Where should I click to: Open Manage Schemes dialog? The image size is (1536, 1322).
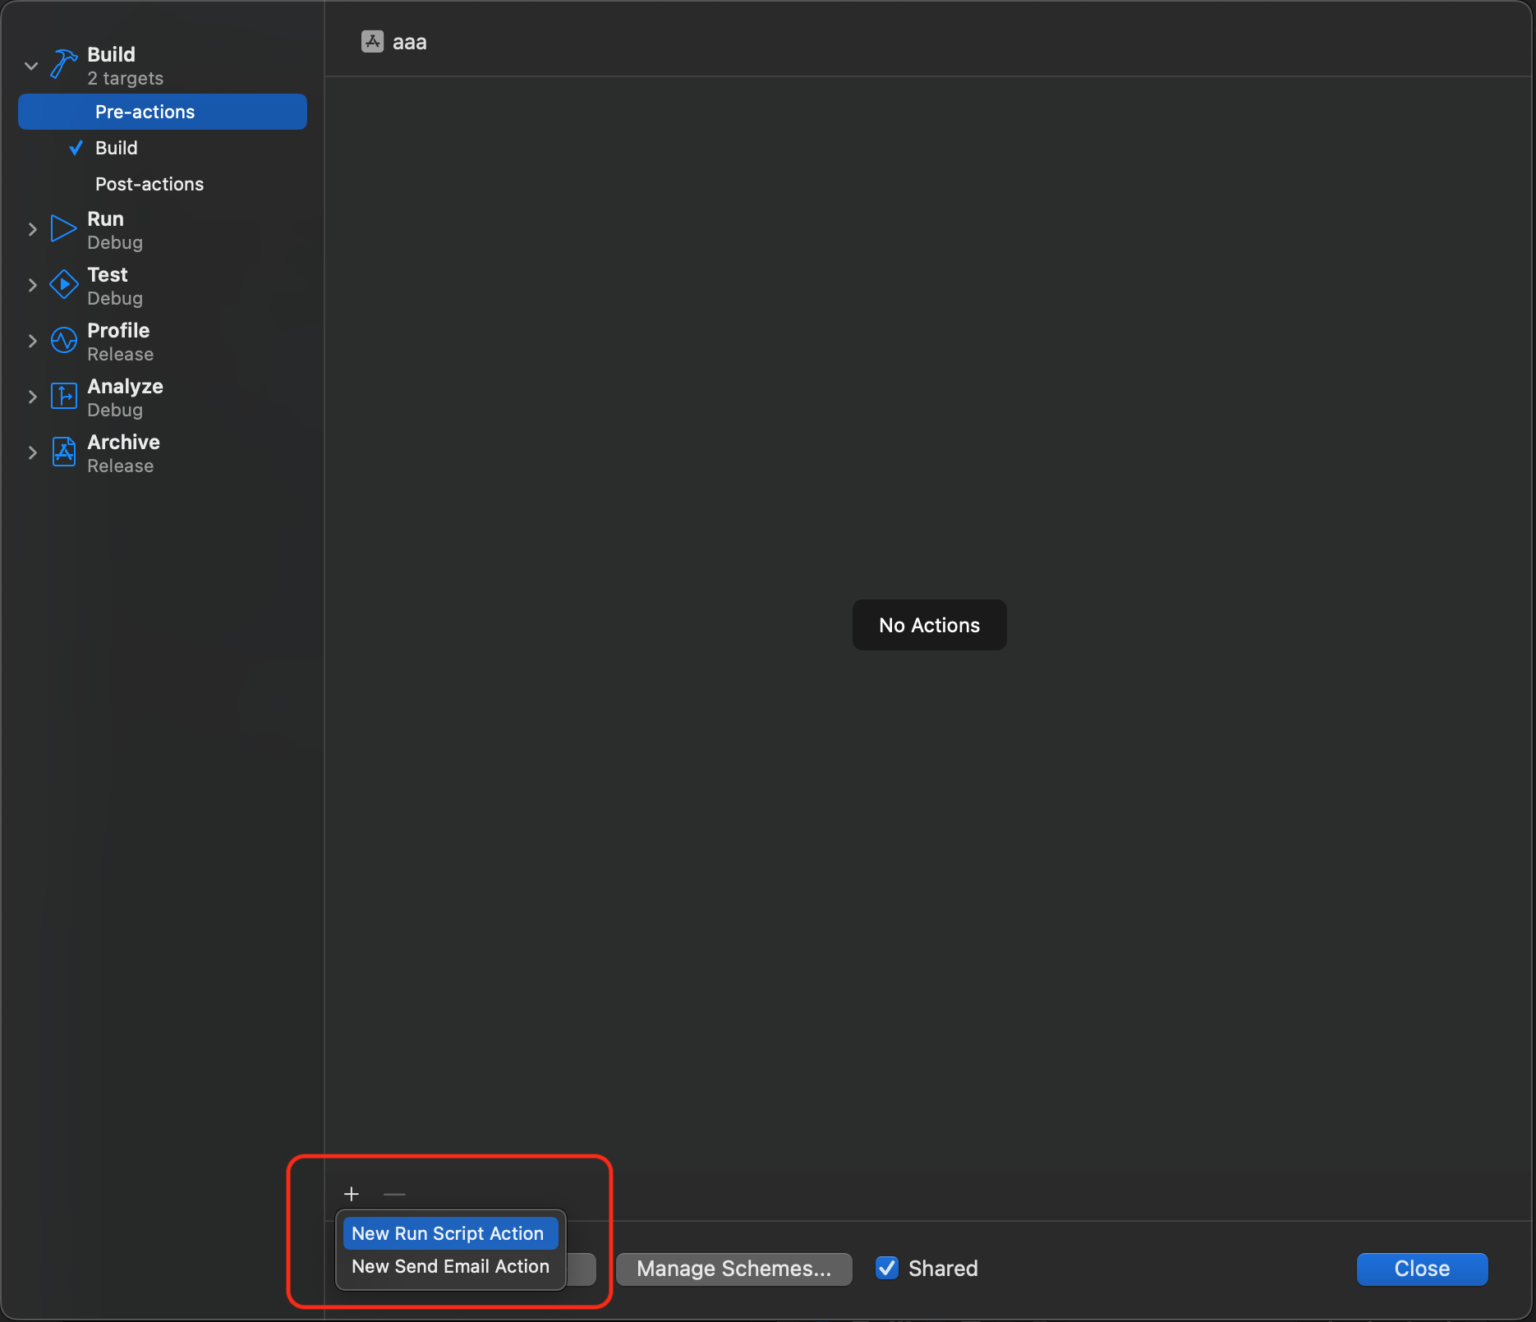[733, 1269]
